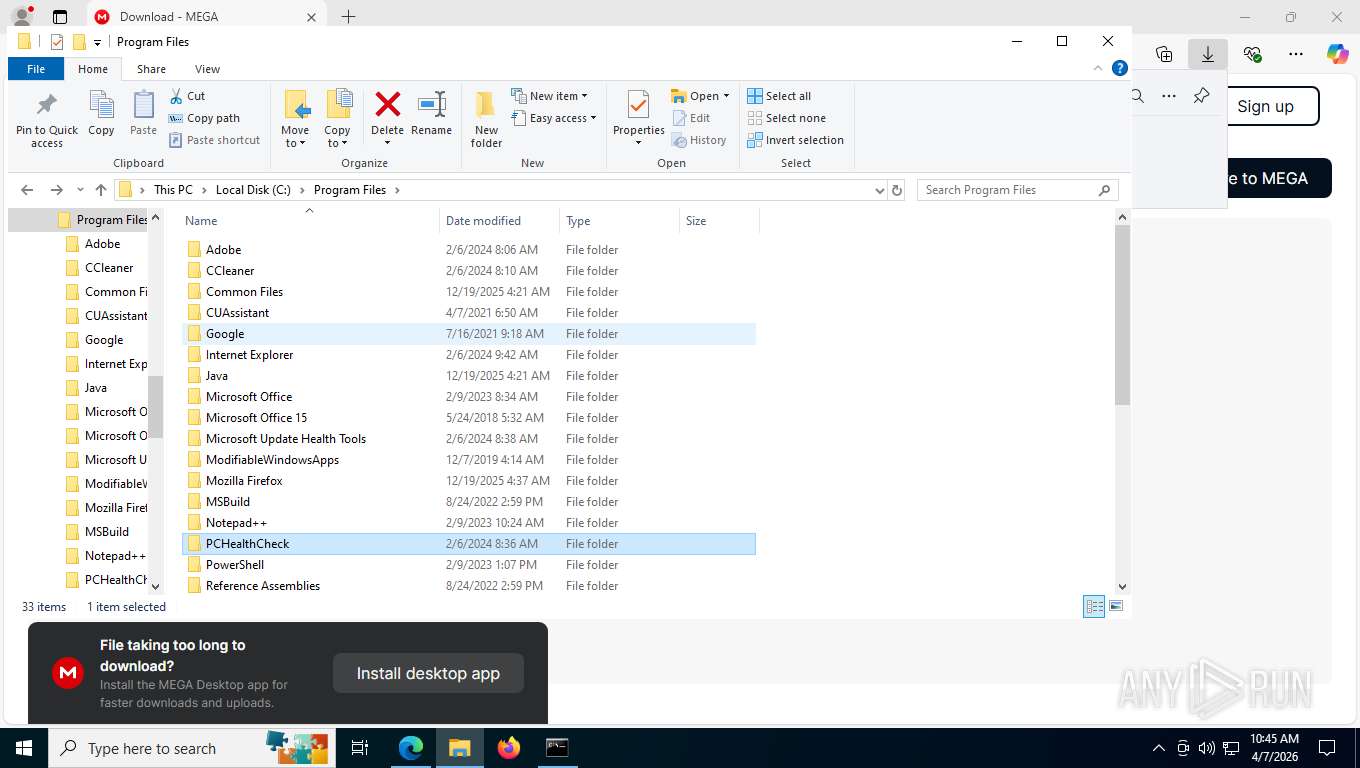Switch to the Share ribbon tab
Viewport: 1360px width, 768px height.
[152, 69]
